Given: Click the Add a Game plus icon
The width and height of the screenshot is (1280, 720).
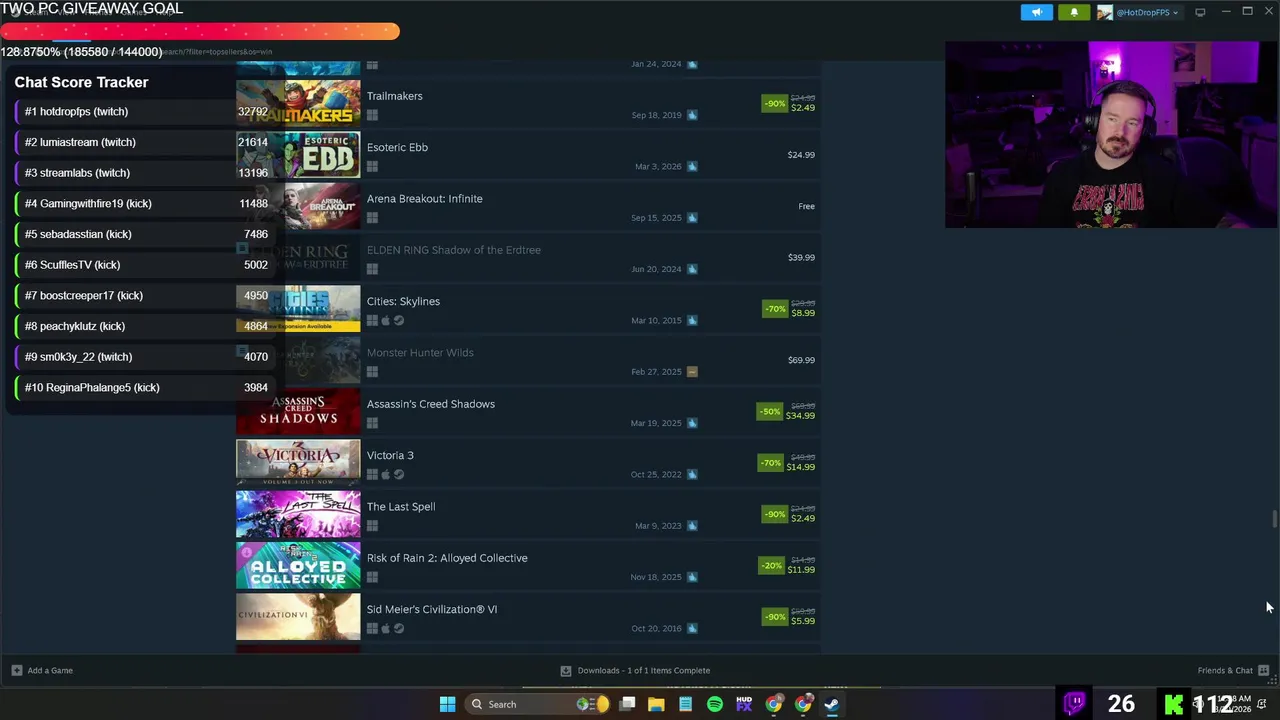Looking at the screenshot, I should (x=16, y=670).
